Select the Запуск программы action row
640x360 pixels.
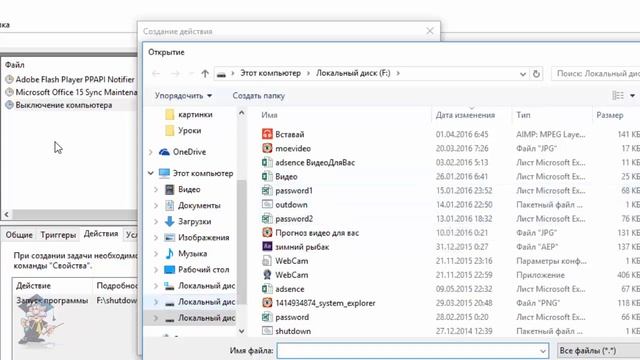pos(76,301)
